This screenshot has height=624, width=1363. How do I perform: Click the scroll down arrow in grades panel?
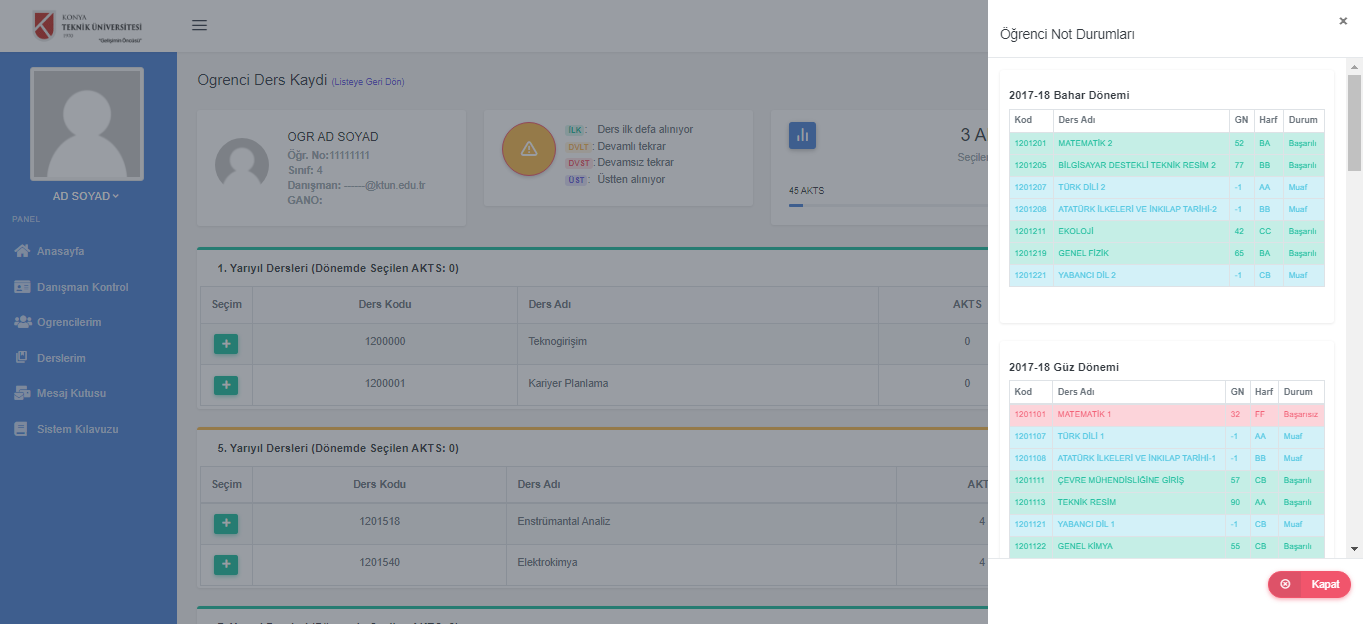click(x=1354, y=549)
